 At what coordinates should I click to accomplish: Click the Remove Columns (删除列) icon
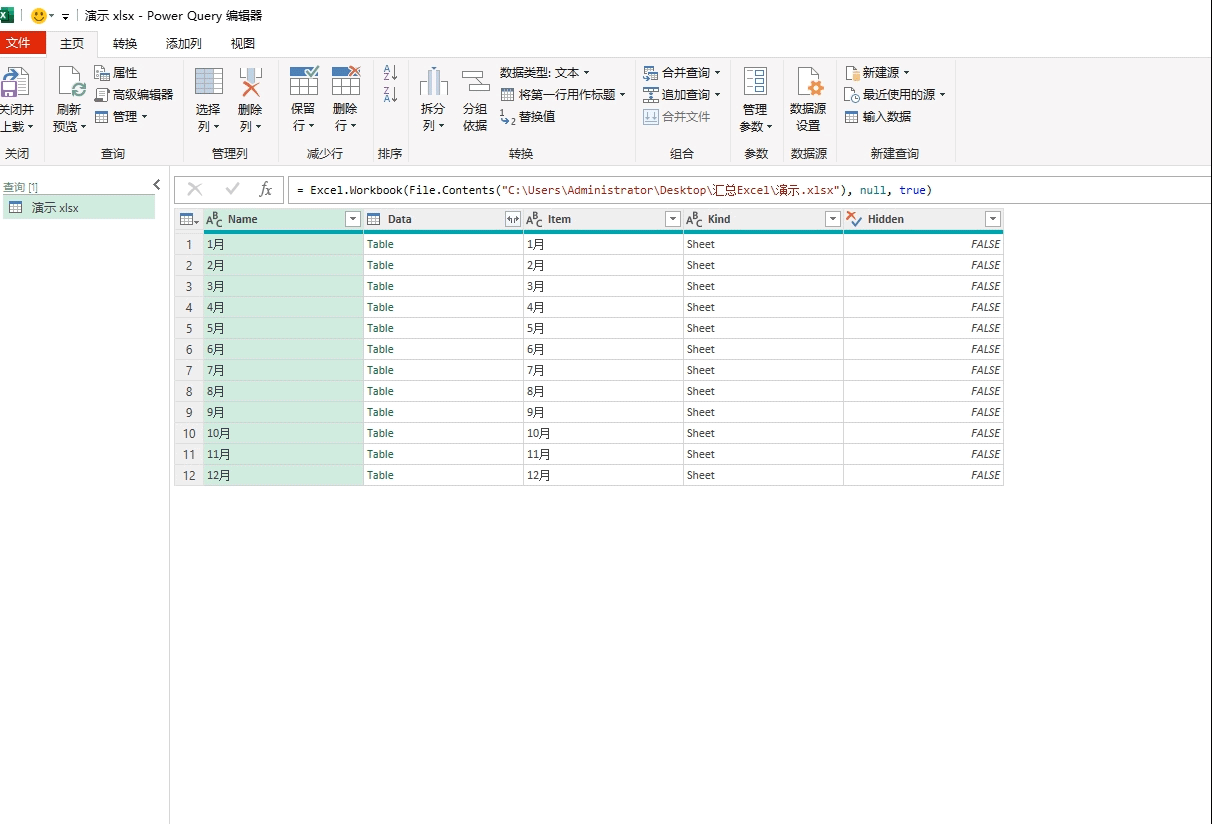(x=250, y=82)
